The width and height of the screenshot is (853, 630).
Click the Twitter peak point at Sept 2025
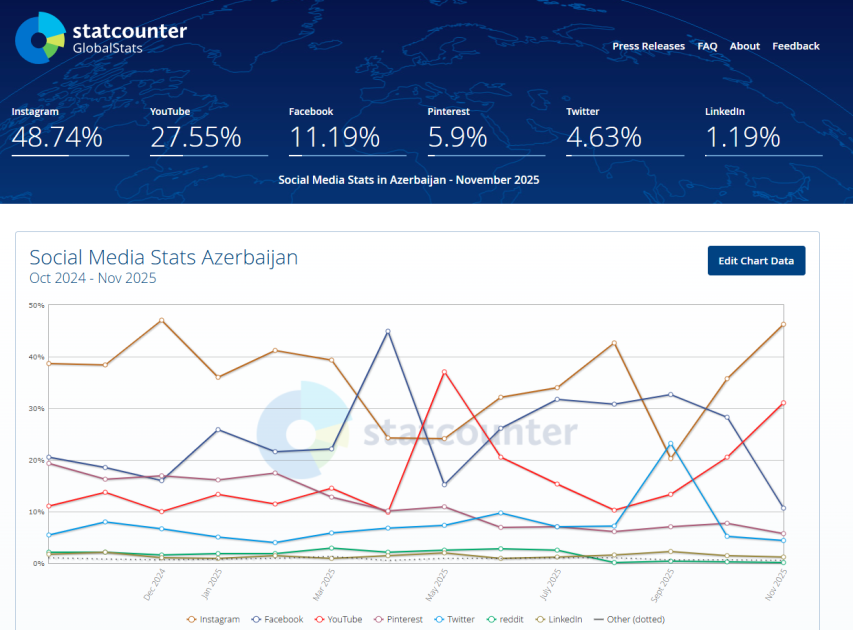tap(670, 444)
